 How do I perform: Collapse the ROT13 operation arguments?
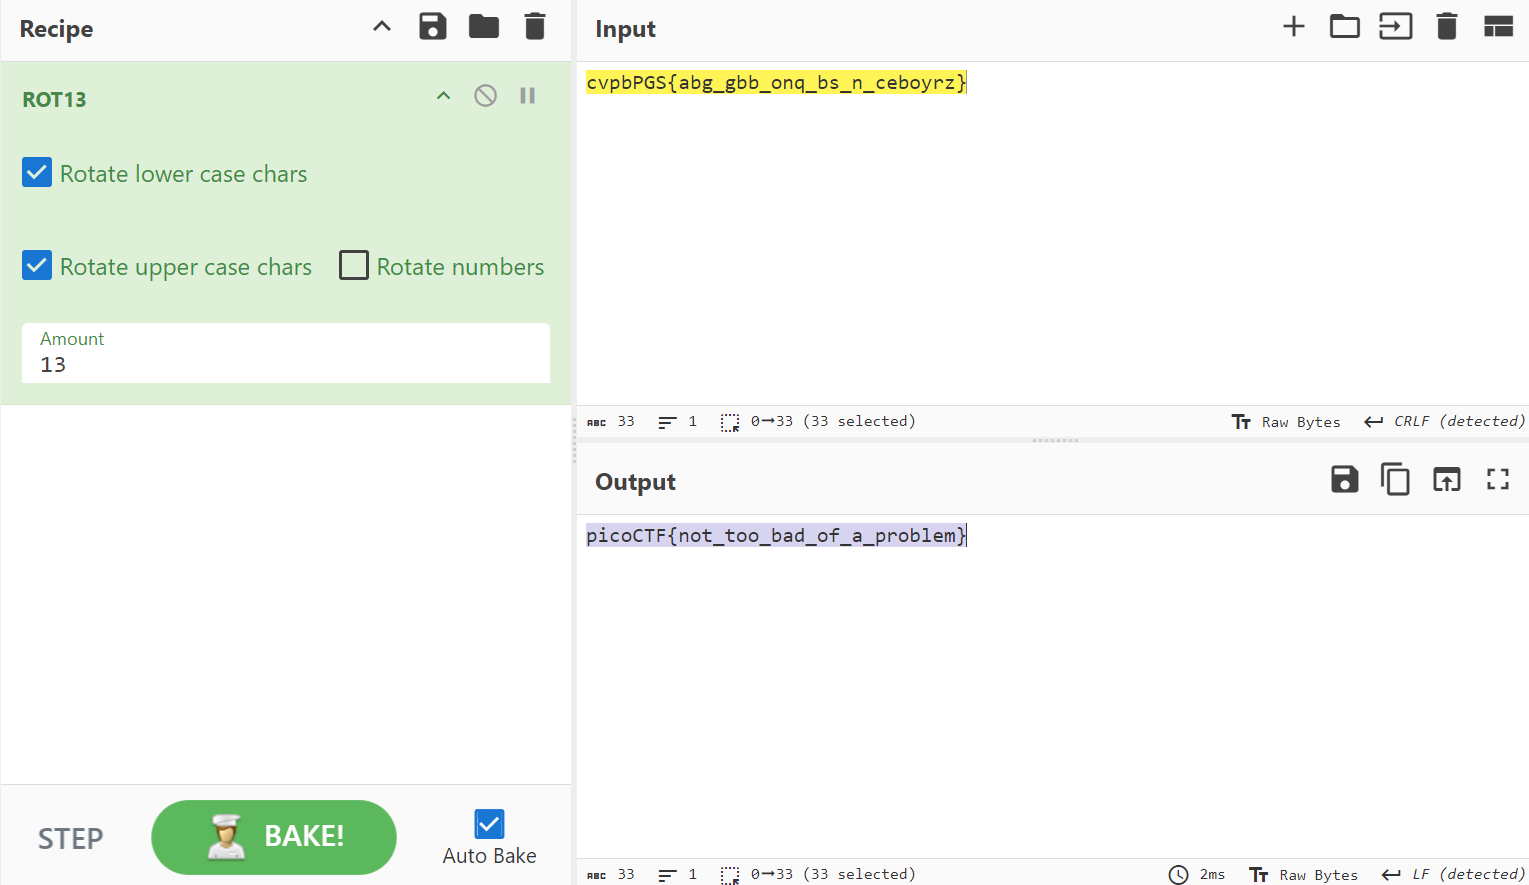[443, 96]
